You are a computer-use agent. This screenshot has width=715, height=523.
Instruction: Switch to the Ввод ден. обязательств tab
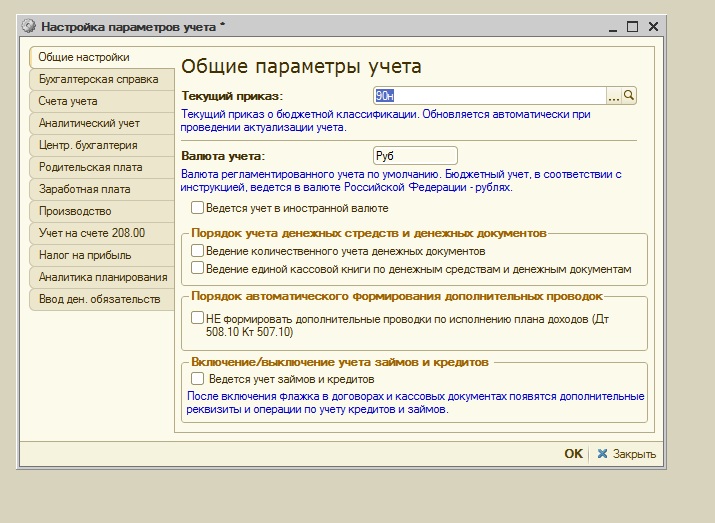(x=101, y=299)
